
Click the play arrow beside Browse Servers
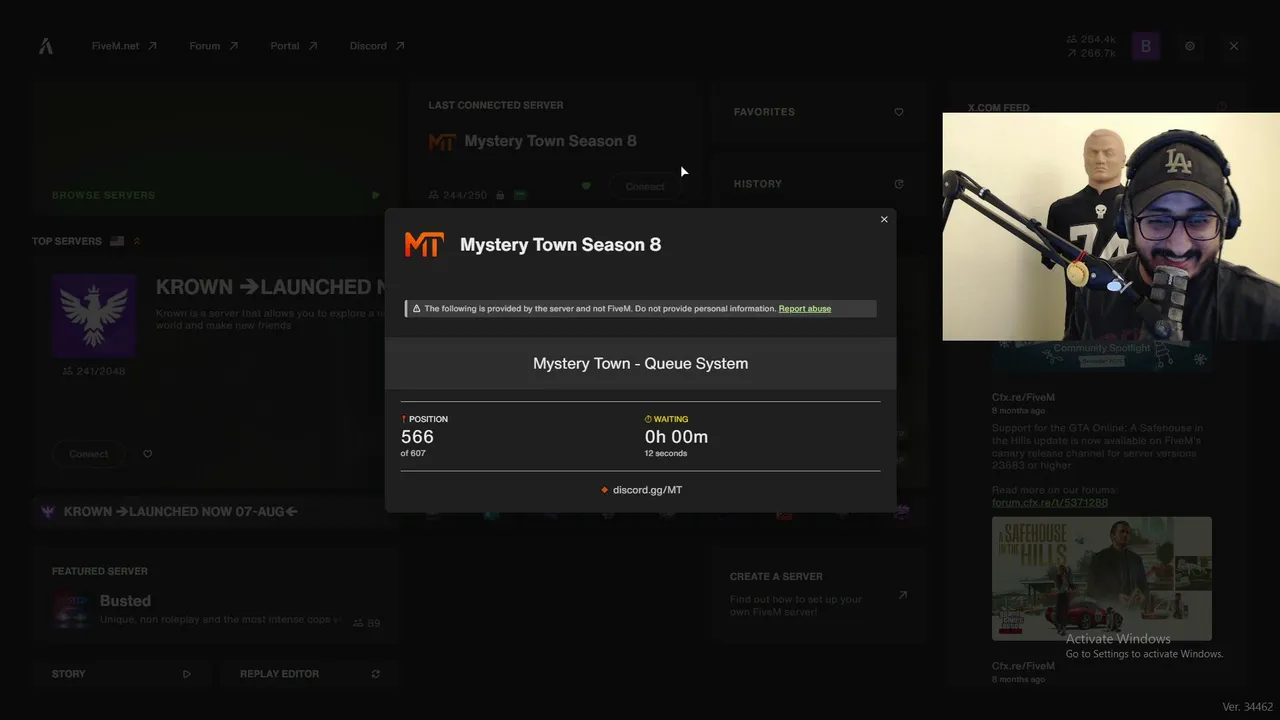376,195
